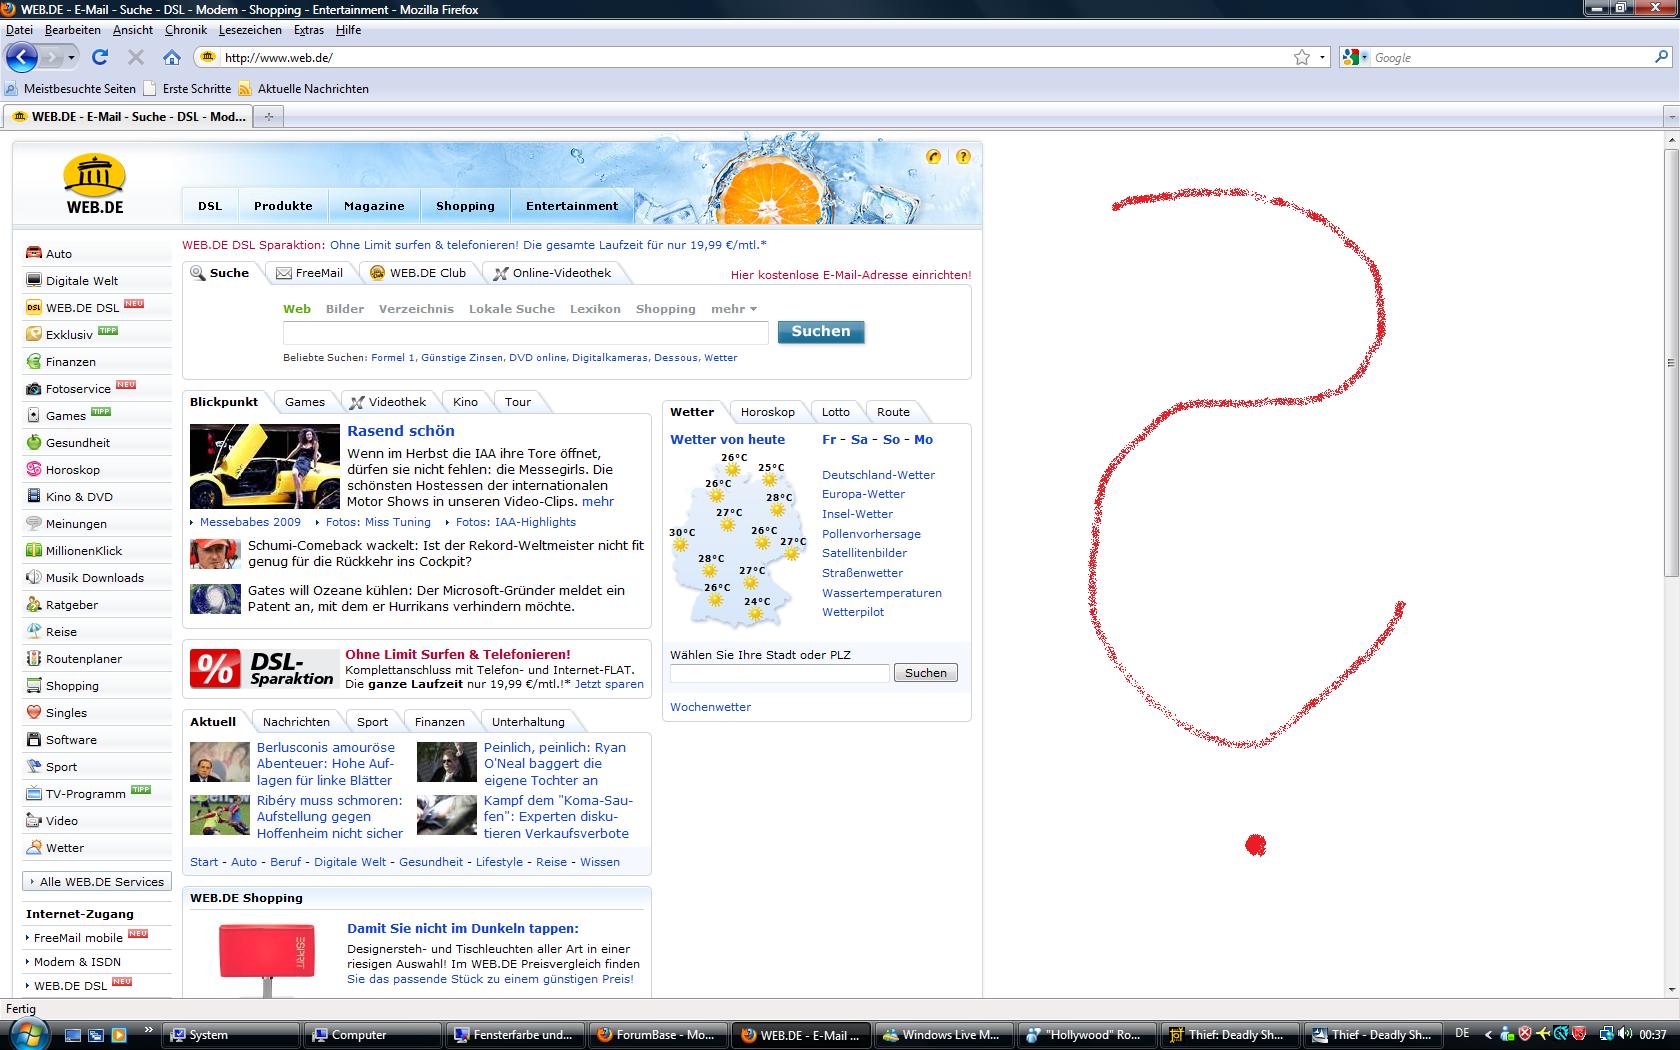1680x1050 pixels.
Task: Open the Rasend schön headline link
Action: point(401,431)
